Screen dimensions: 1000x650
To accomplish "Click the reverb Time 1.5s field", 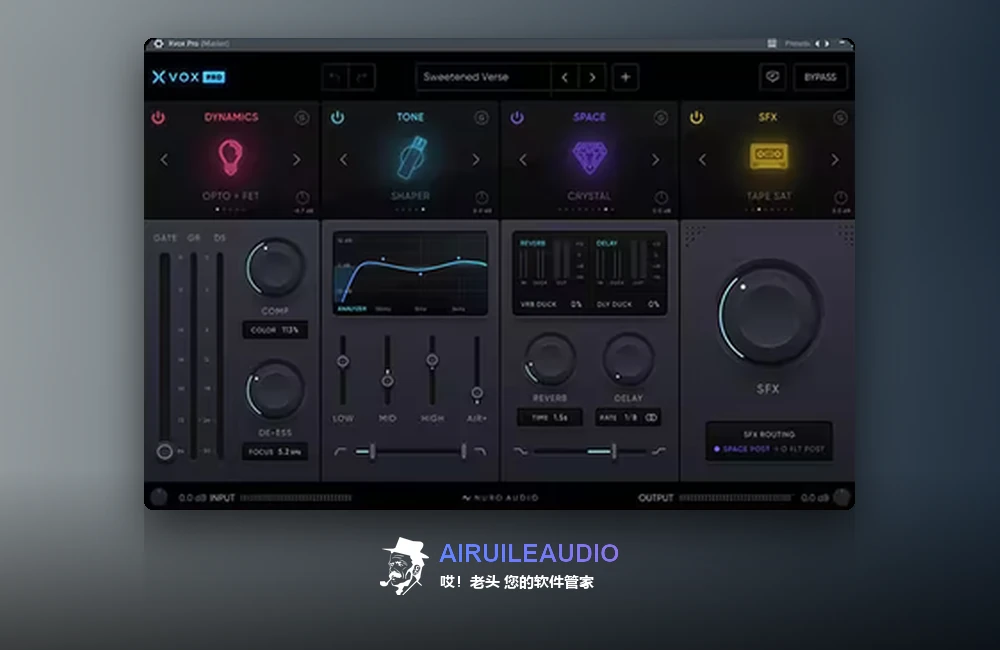I will pos(550,418).
